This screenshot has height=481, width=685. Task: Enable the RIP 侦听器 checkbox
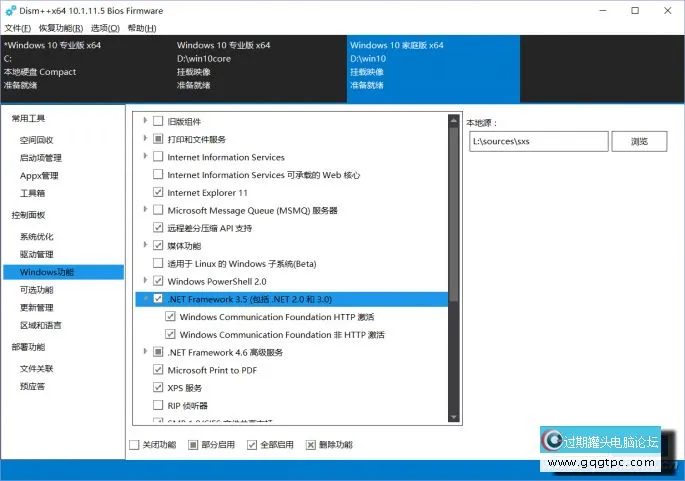coord(158,405)
